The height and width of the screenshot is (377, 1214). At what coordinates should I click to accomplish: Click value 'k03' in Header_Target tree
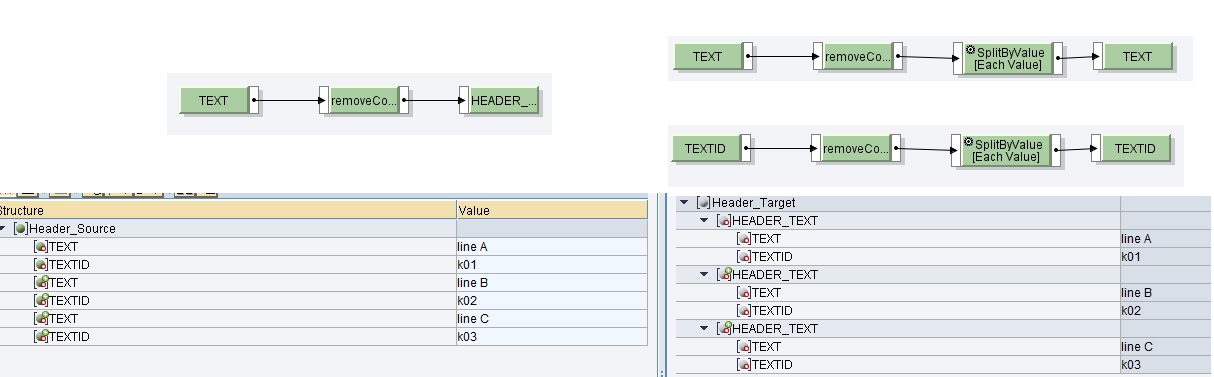(x=1131, y=365)
